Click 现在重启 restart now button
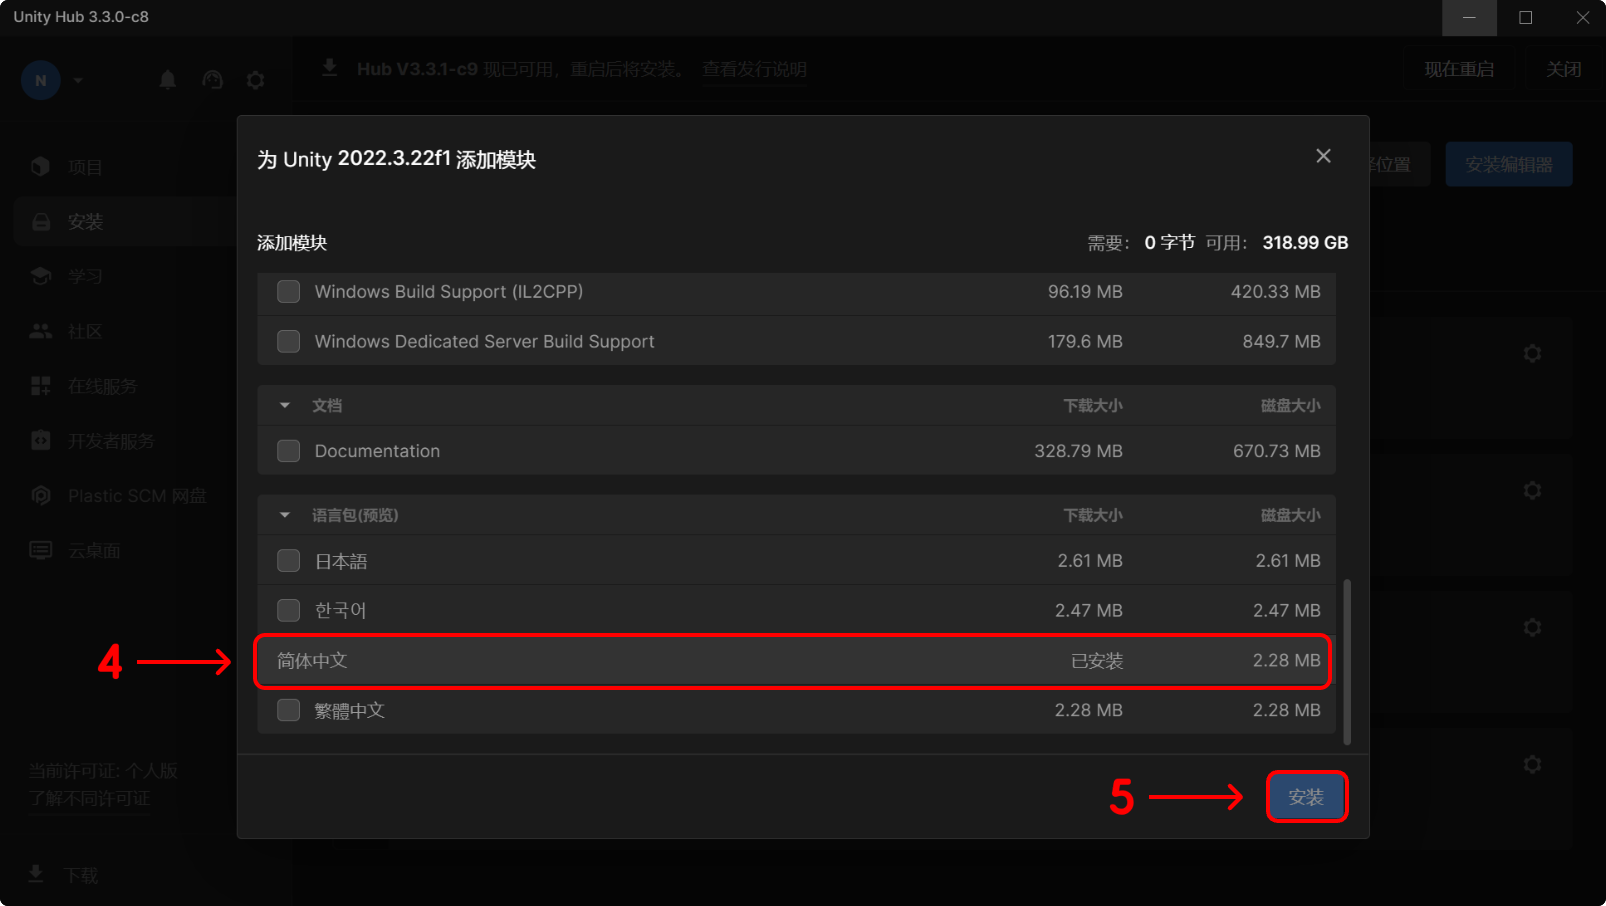The image size is (1606, 906). click(x=1459, y=69)
